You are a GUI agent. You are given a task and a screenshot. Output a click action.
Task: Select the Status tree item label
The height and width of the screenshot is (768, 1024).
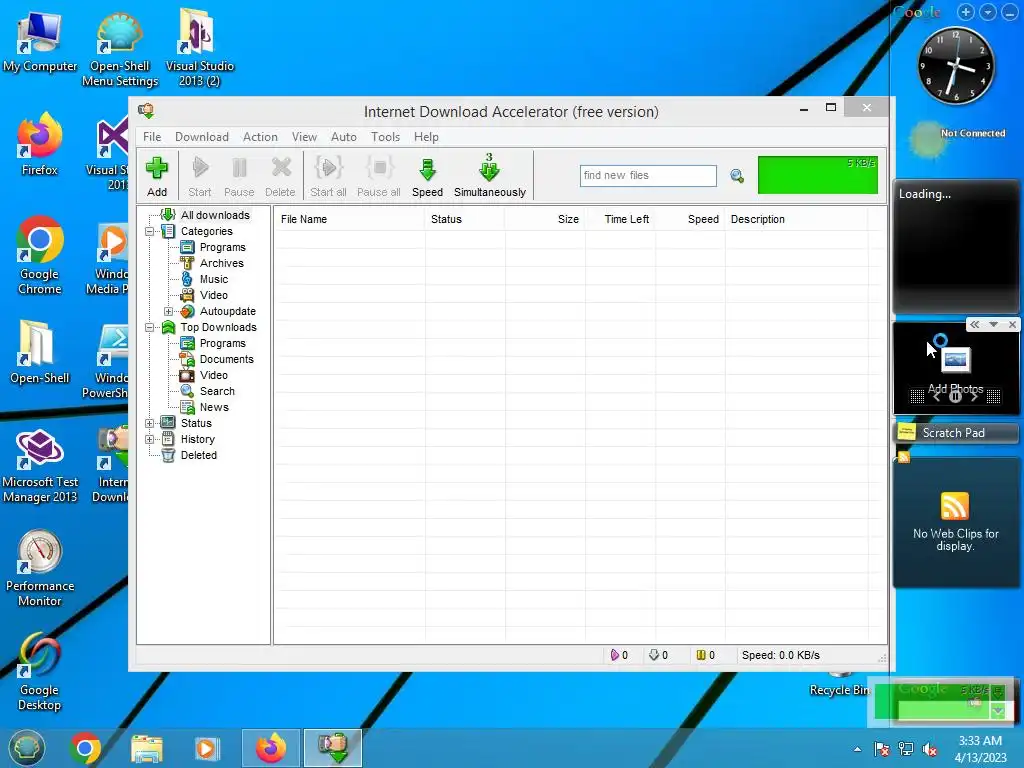[197, 423]
